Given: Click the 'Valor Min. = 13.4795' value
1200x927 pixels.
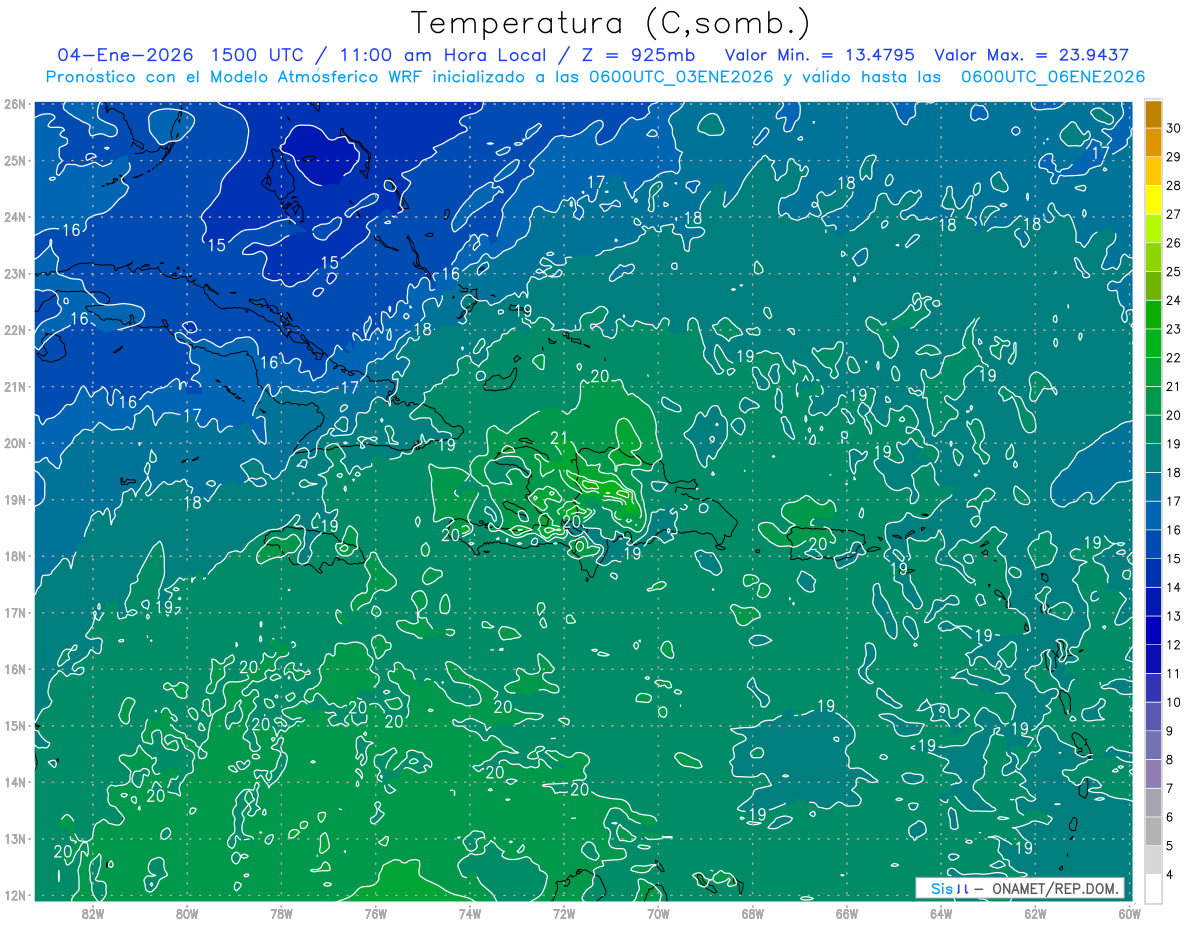Looking at the screenshot, I should (819, 55).
